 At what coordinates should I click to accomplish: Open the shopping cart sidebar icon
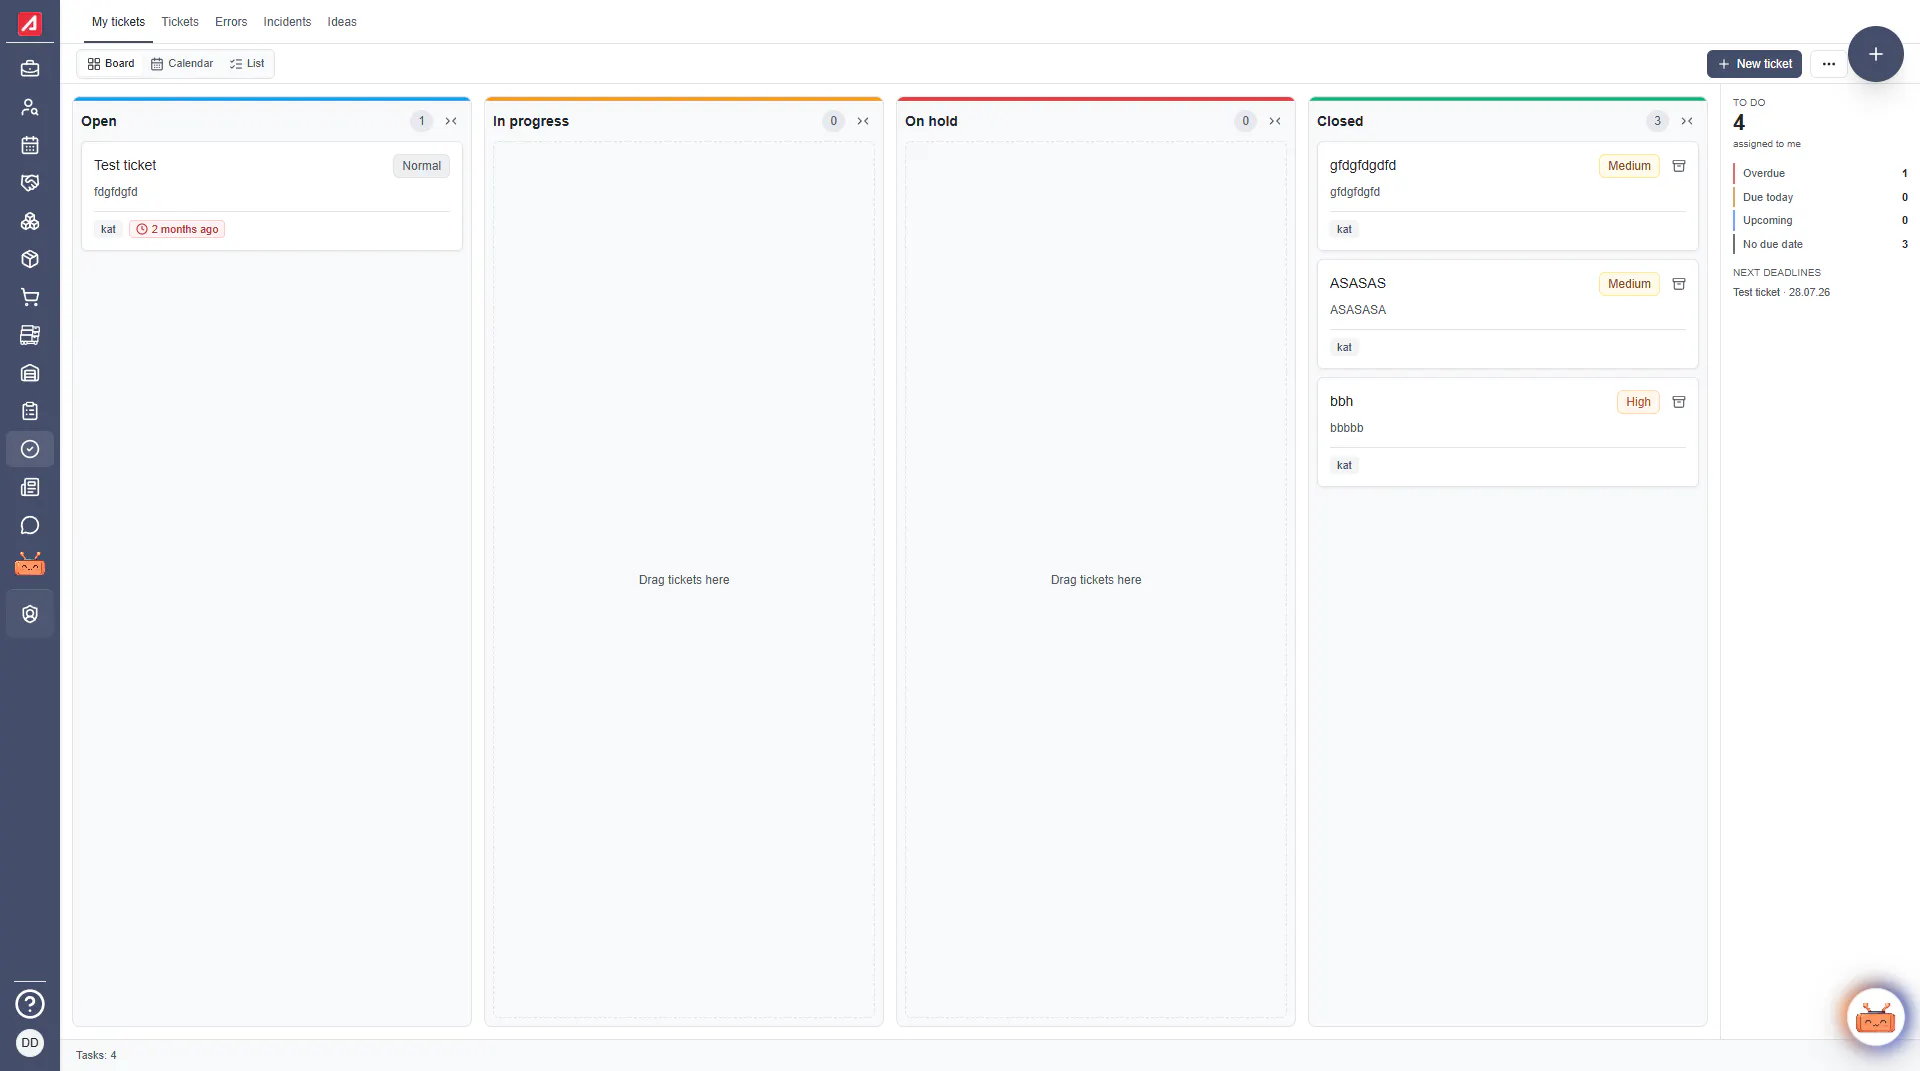click(x=30, y=297)
